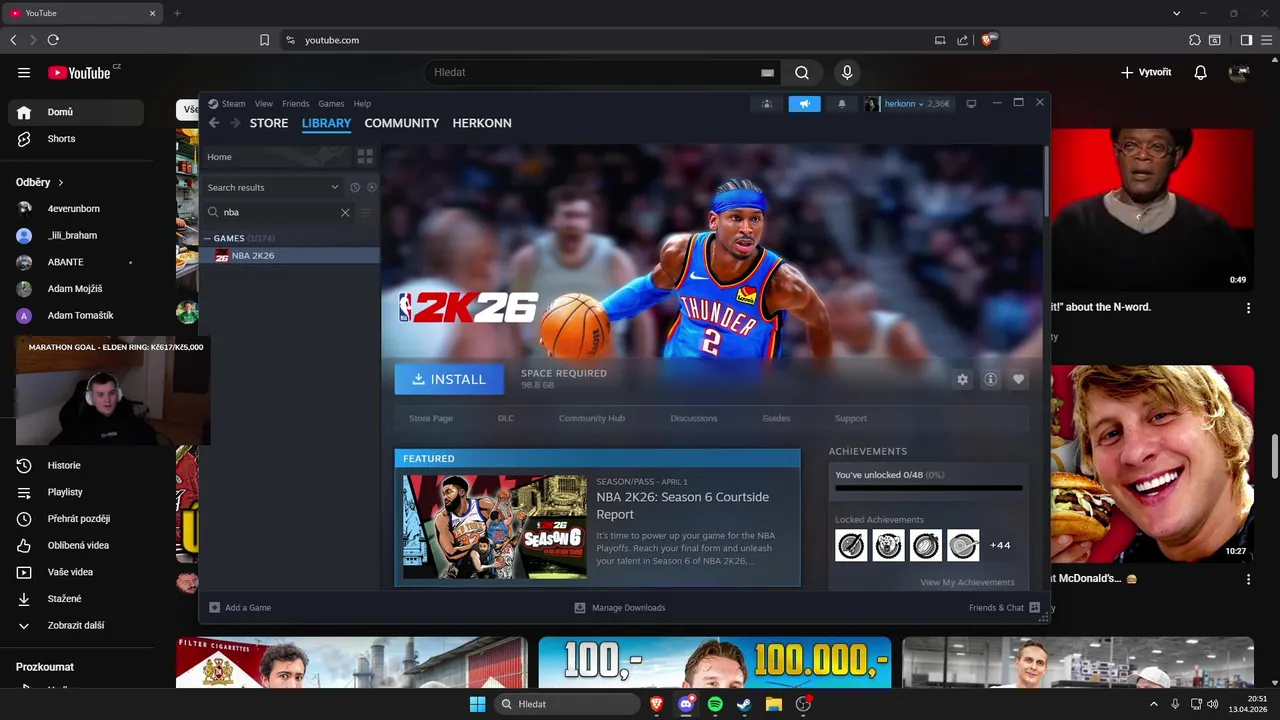The image size is (1280, 720).
Task: Click the blue announcements megaphone button in Steam
Action: click(804, 103)
